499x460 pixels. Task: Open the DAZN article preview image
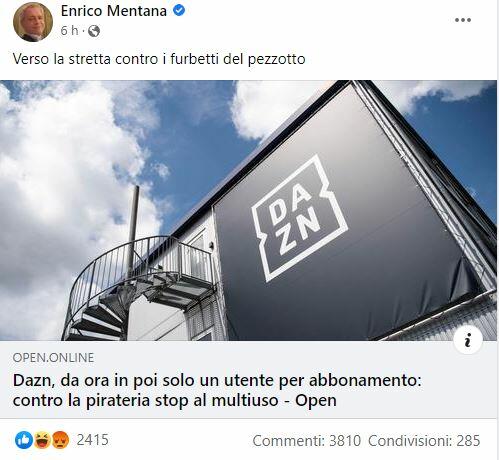pyautogui.click(x=248, y=210)
